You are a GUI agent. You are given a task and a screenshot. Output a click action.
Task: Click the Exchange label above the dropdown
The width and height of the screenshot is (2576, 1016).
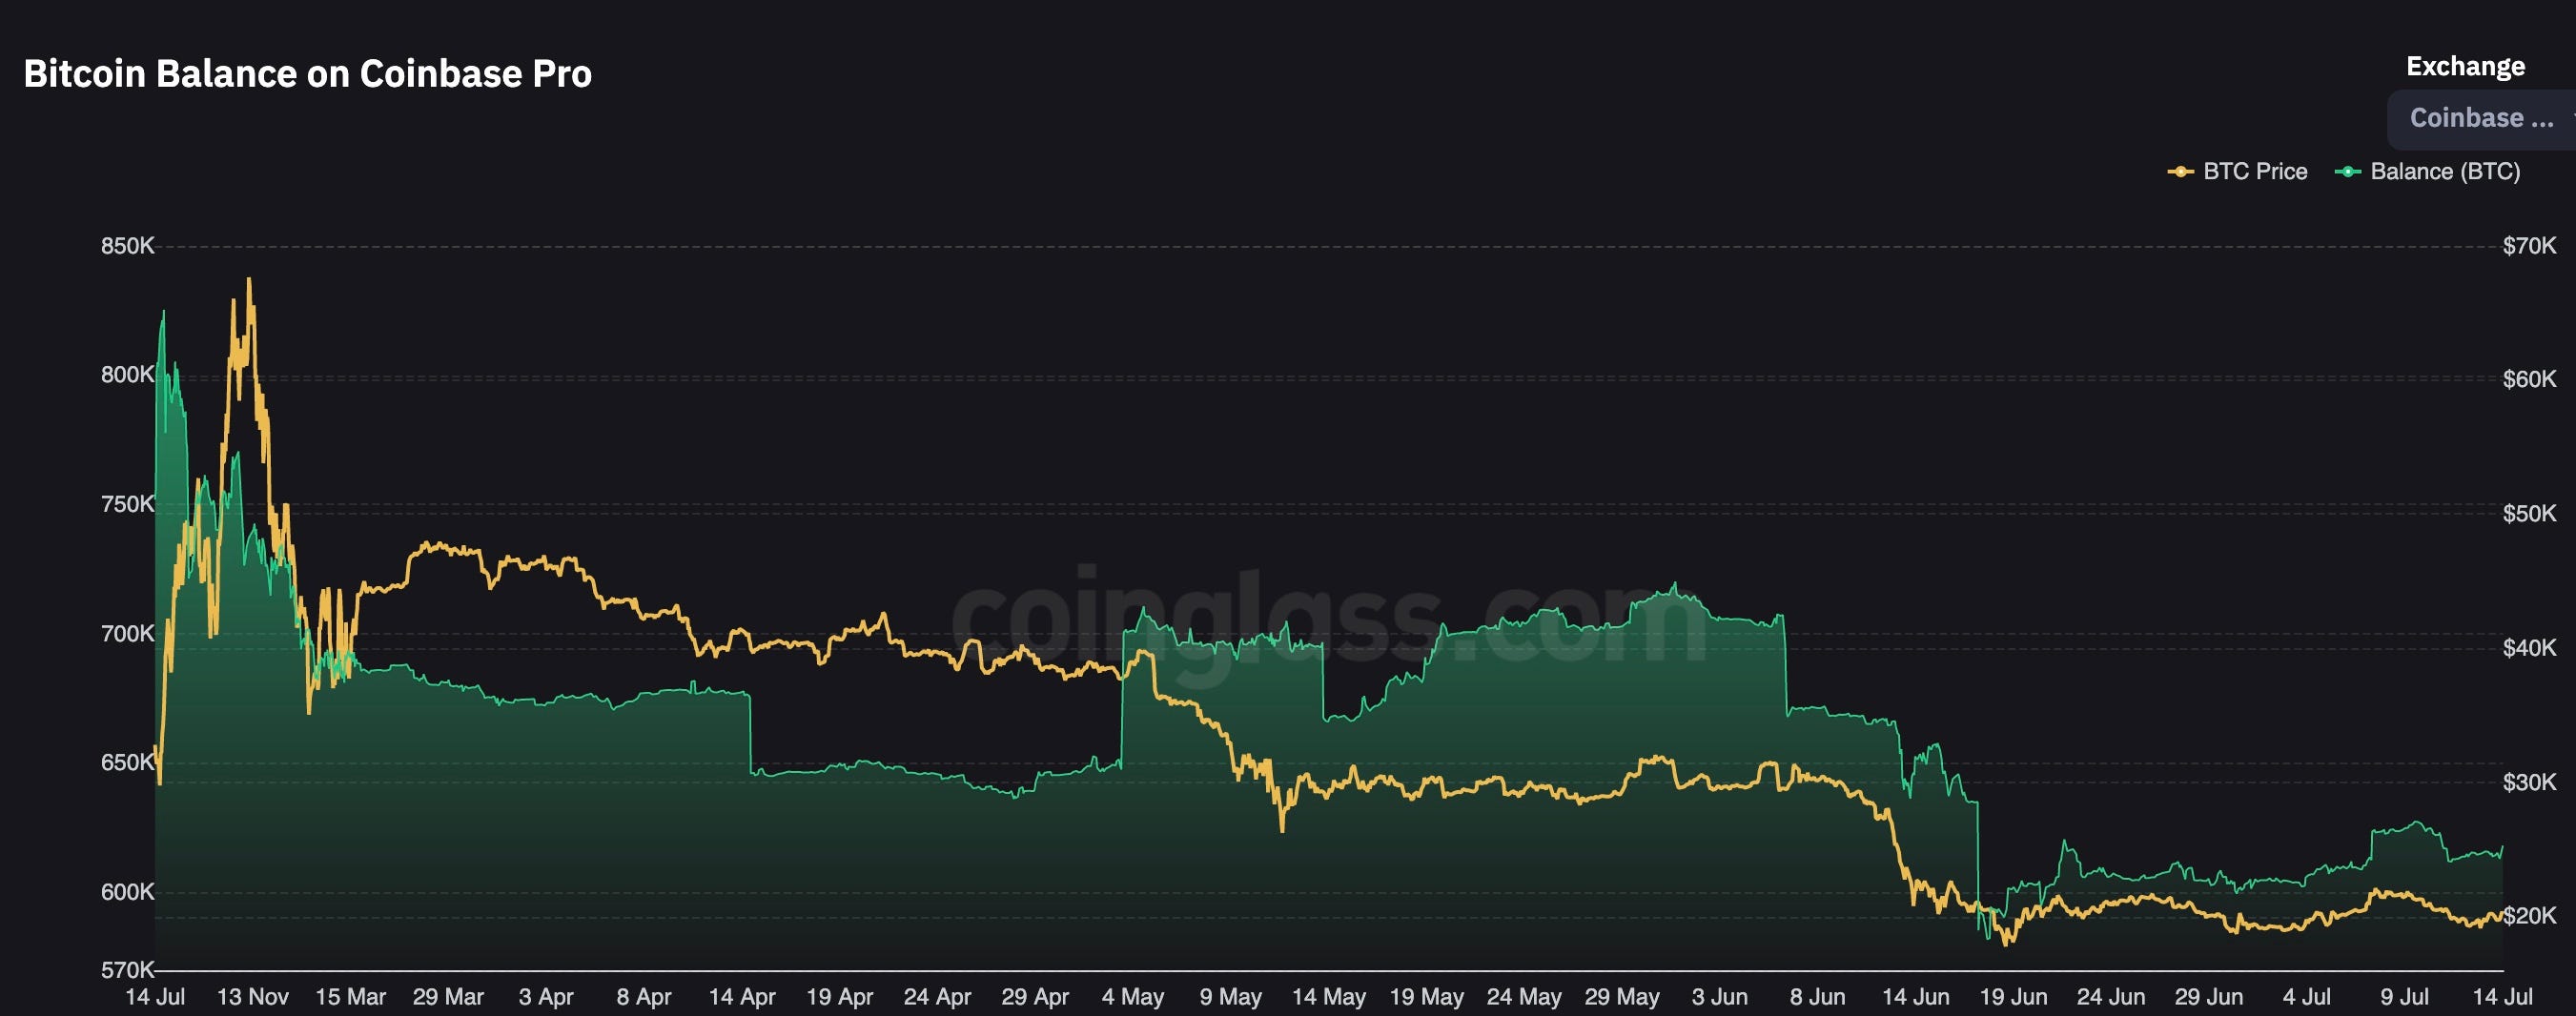pyautogui.click(x=2465, y=66)
